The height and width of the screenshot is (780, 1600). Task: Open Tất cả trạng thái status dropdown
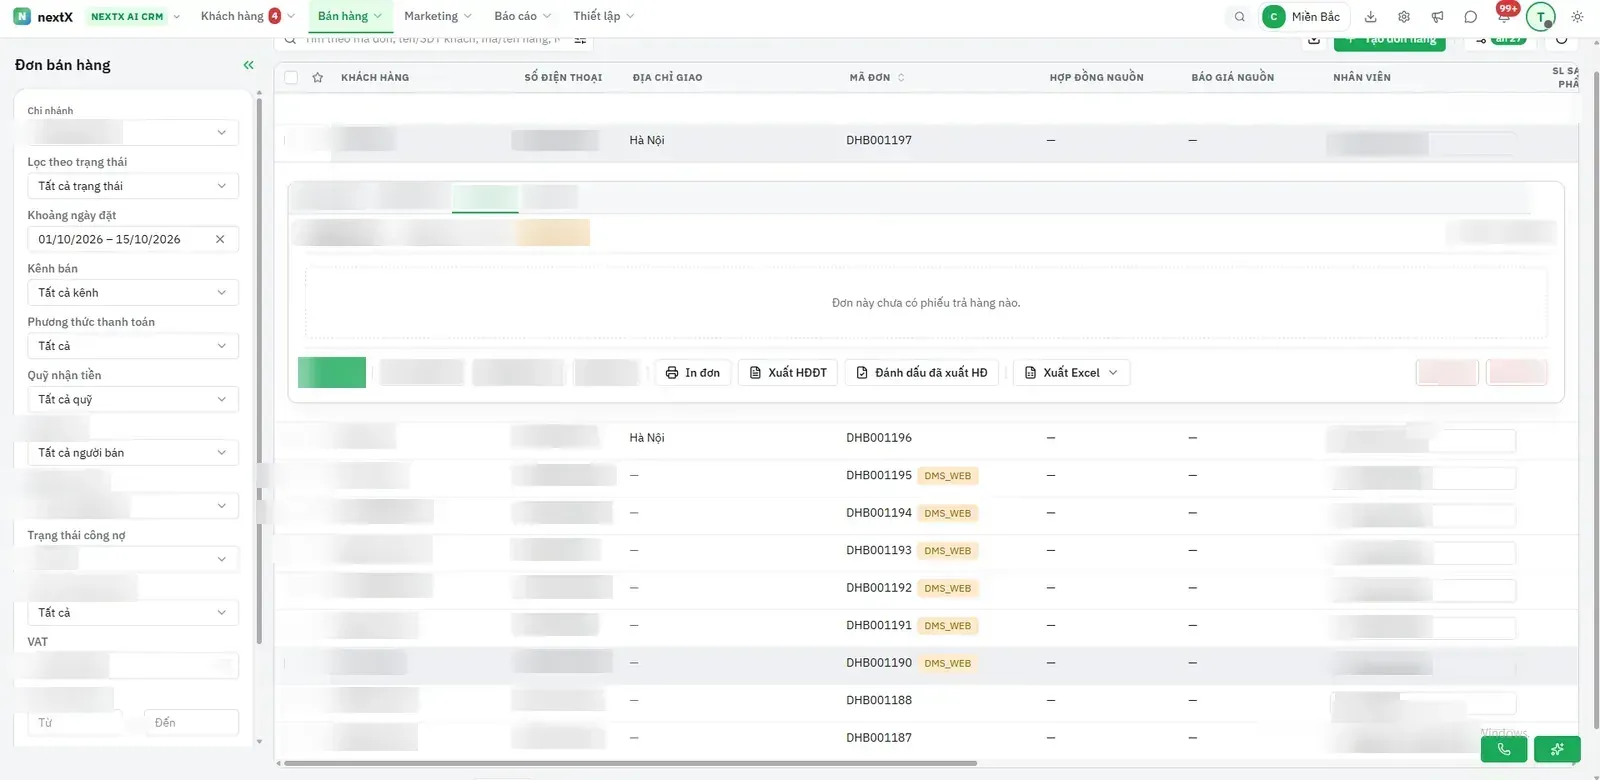[133, 186]
